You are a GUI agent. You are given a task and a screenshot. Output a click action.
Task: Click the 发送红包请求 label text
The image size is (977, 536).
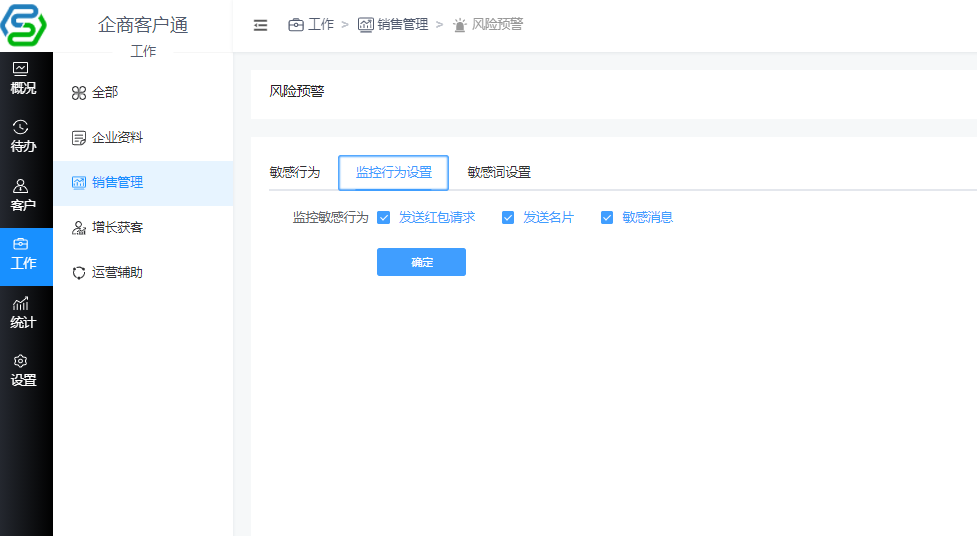pyautogui.click(x=437, y=218)
